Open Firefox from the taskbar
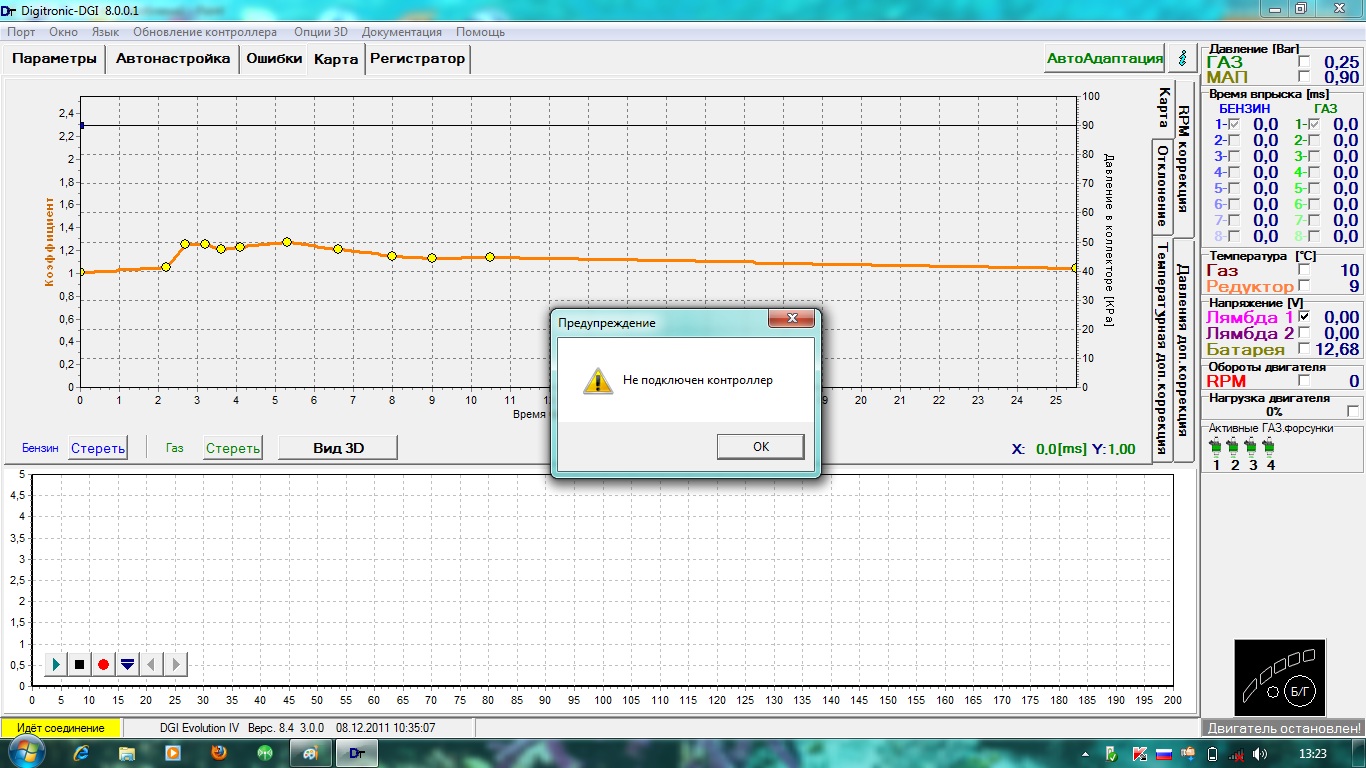 pyautogui.click(x=219, y=752)
